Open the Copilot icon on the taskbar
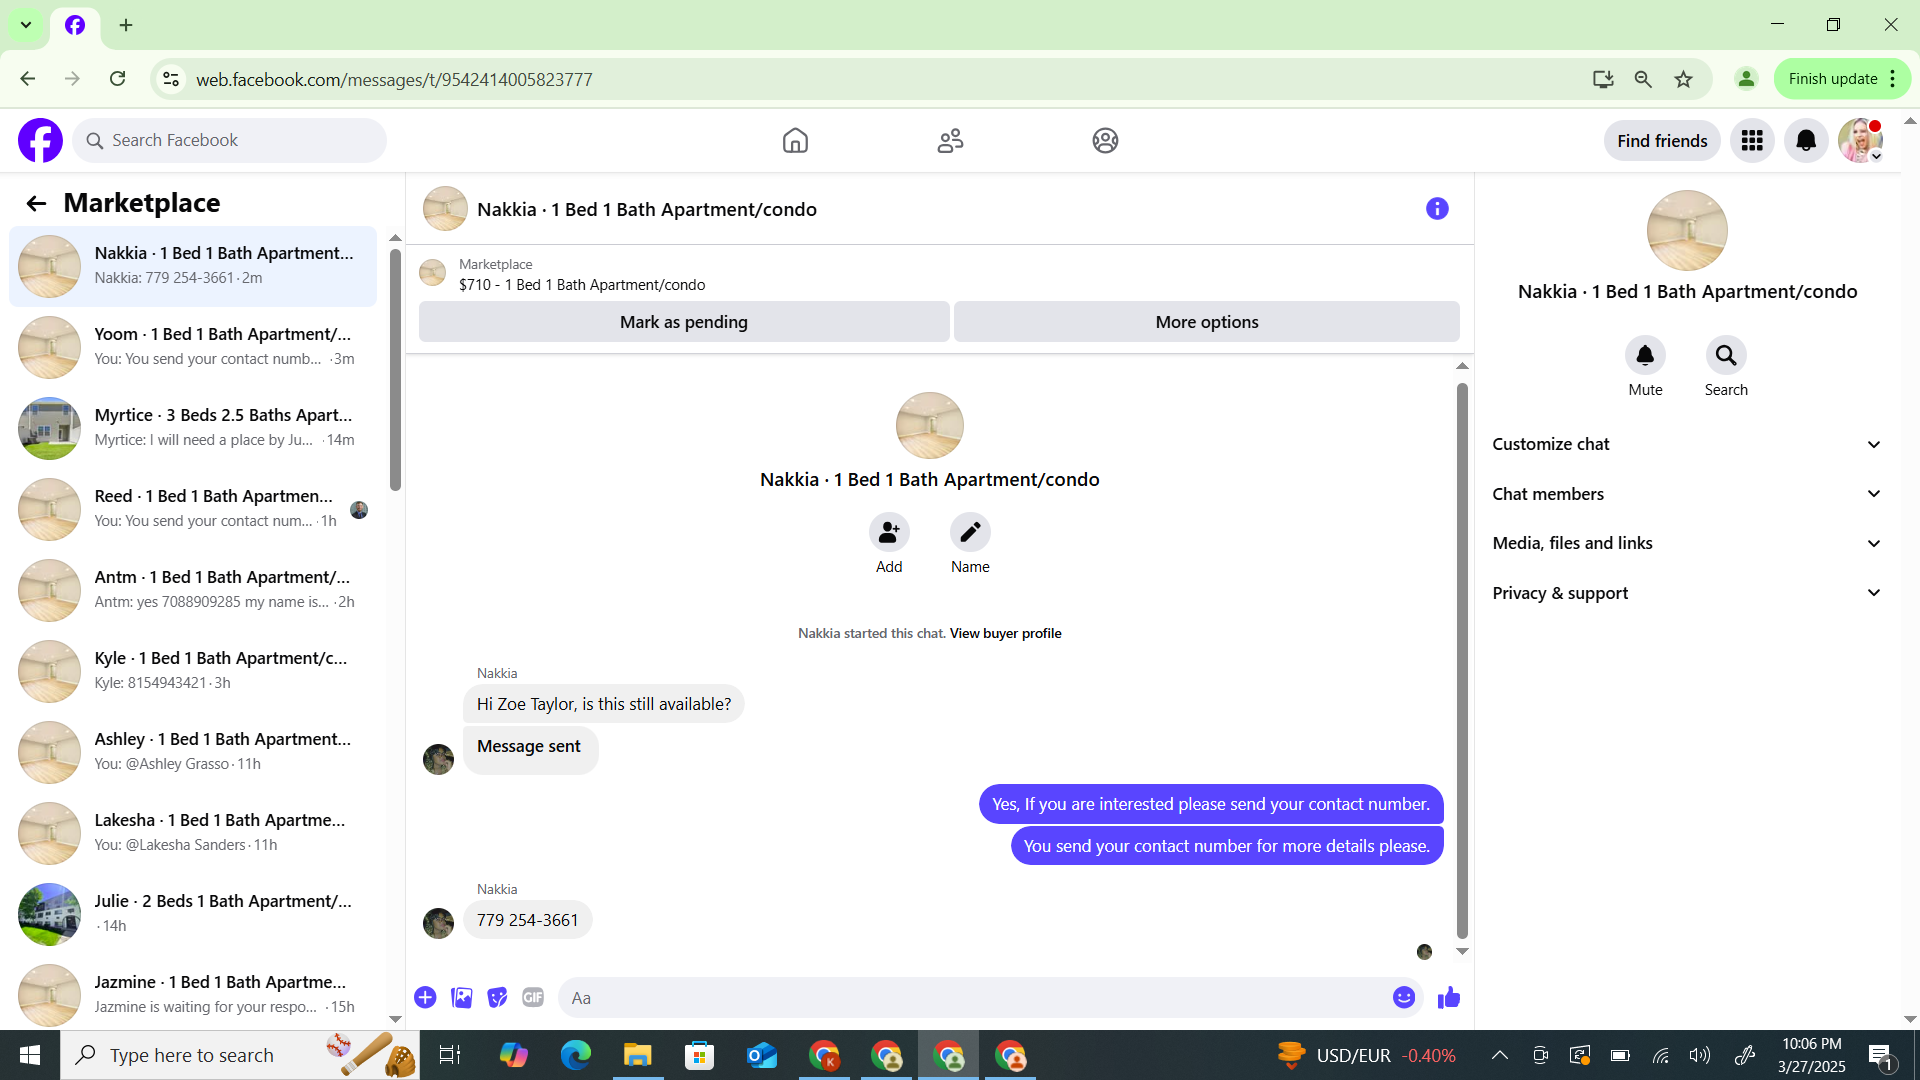Screen dimensions: 1920x1080 coord(514,1056)
